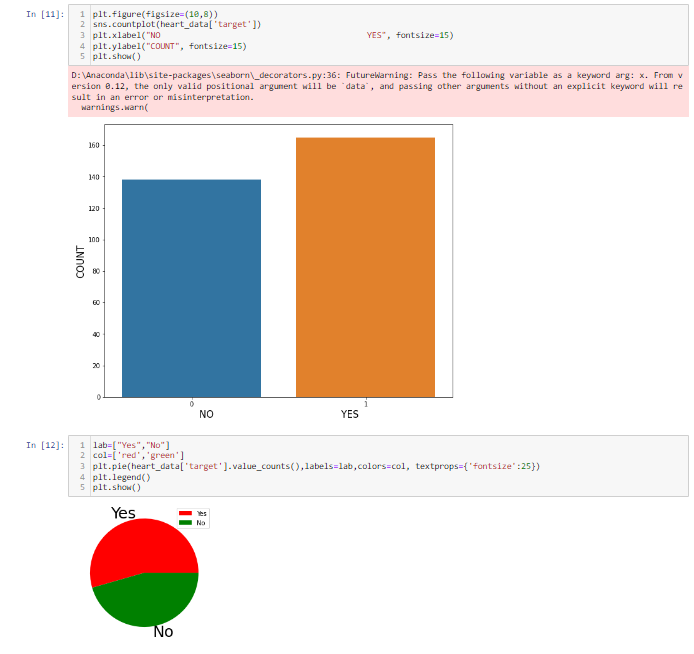Click the red Yes slice of pie chart
The image size is (694, 654).
(x=142, y=547)
